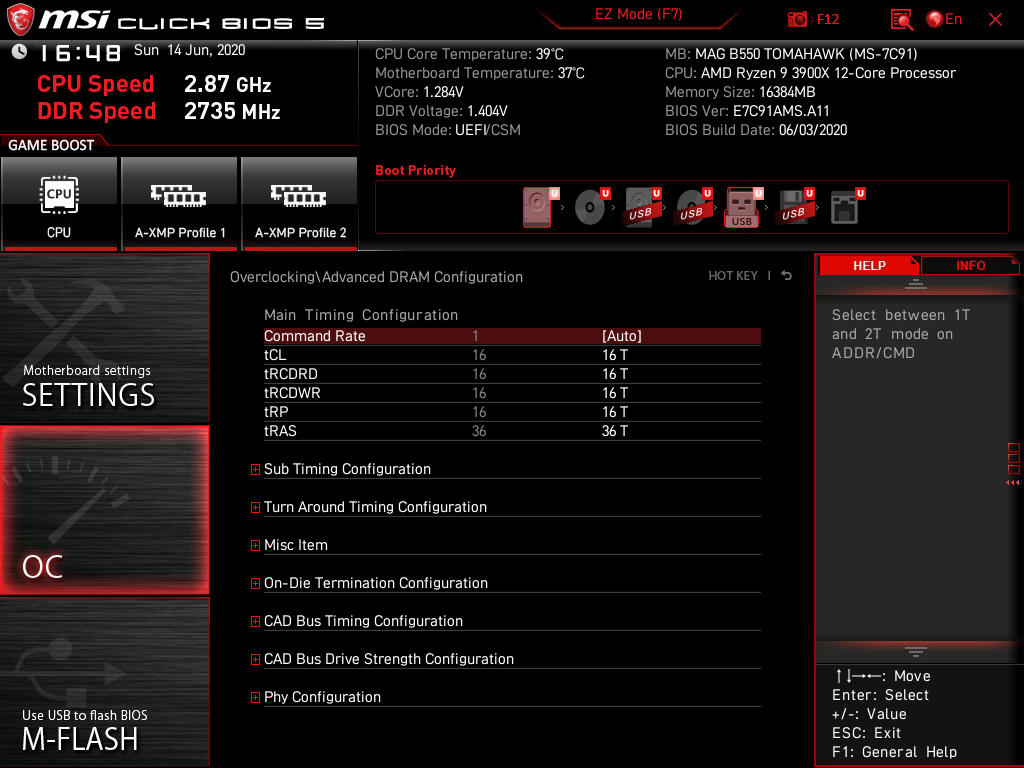1024x768 pixels.
Task: Click the tRAS value field 36 T
Action: pos(615,431)
